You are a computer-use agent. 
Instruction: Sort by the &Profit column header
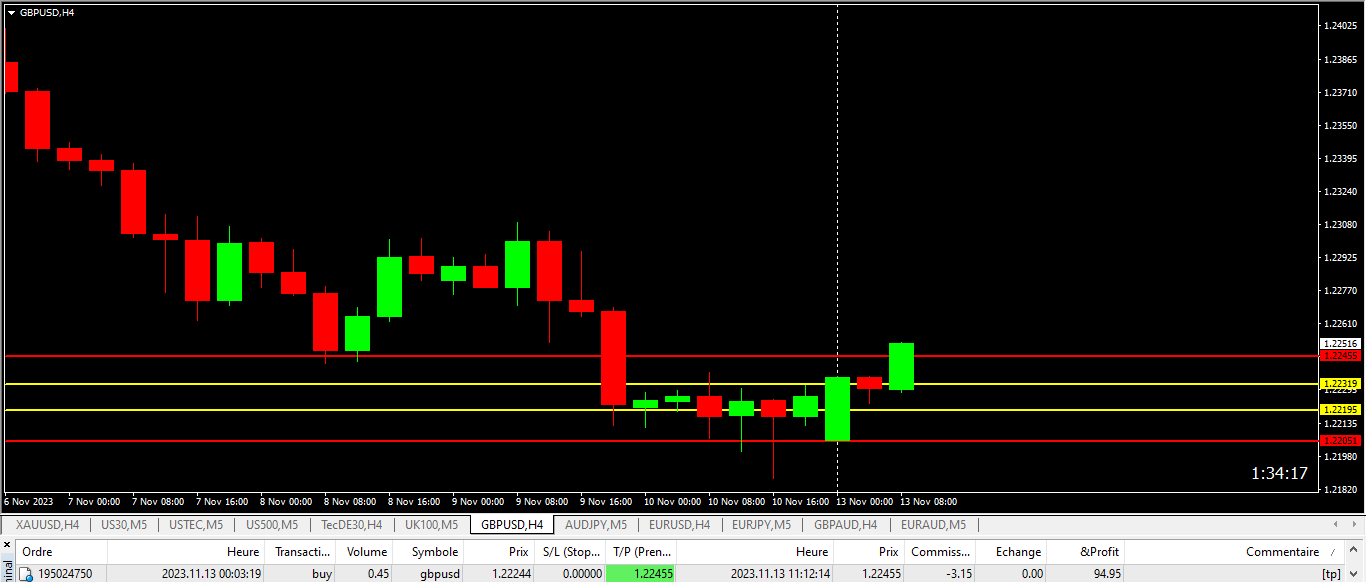(1087, 552)
